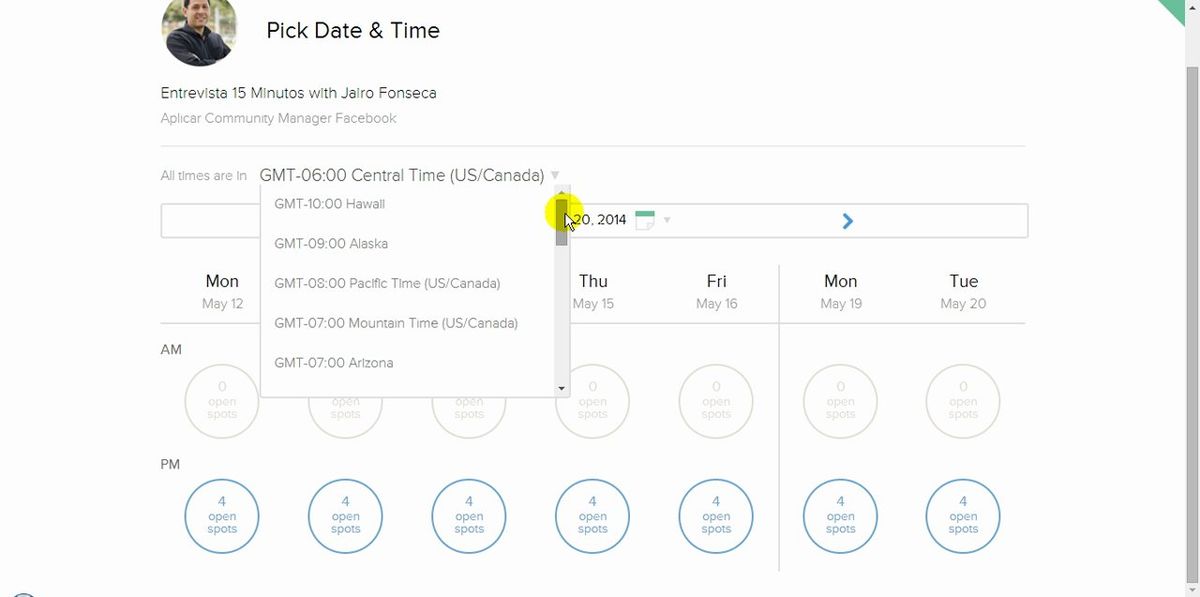Select GMT-07:00 Mountain Time (US/Canada)
This screenshot has width=1200, height=597.
point(397,323)
